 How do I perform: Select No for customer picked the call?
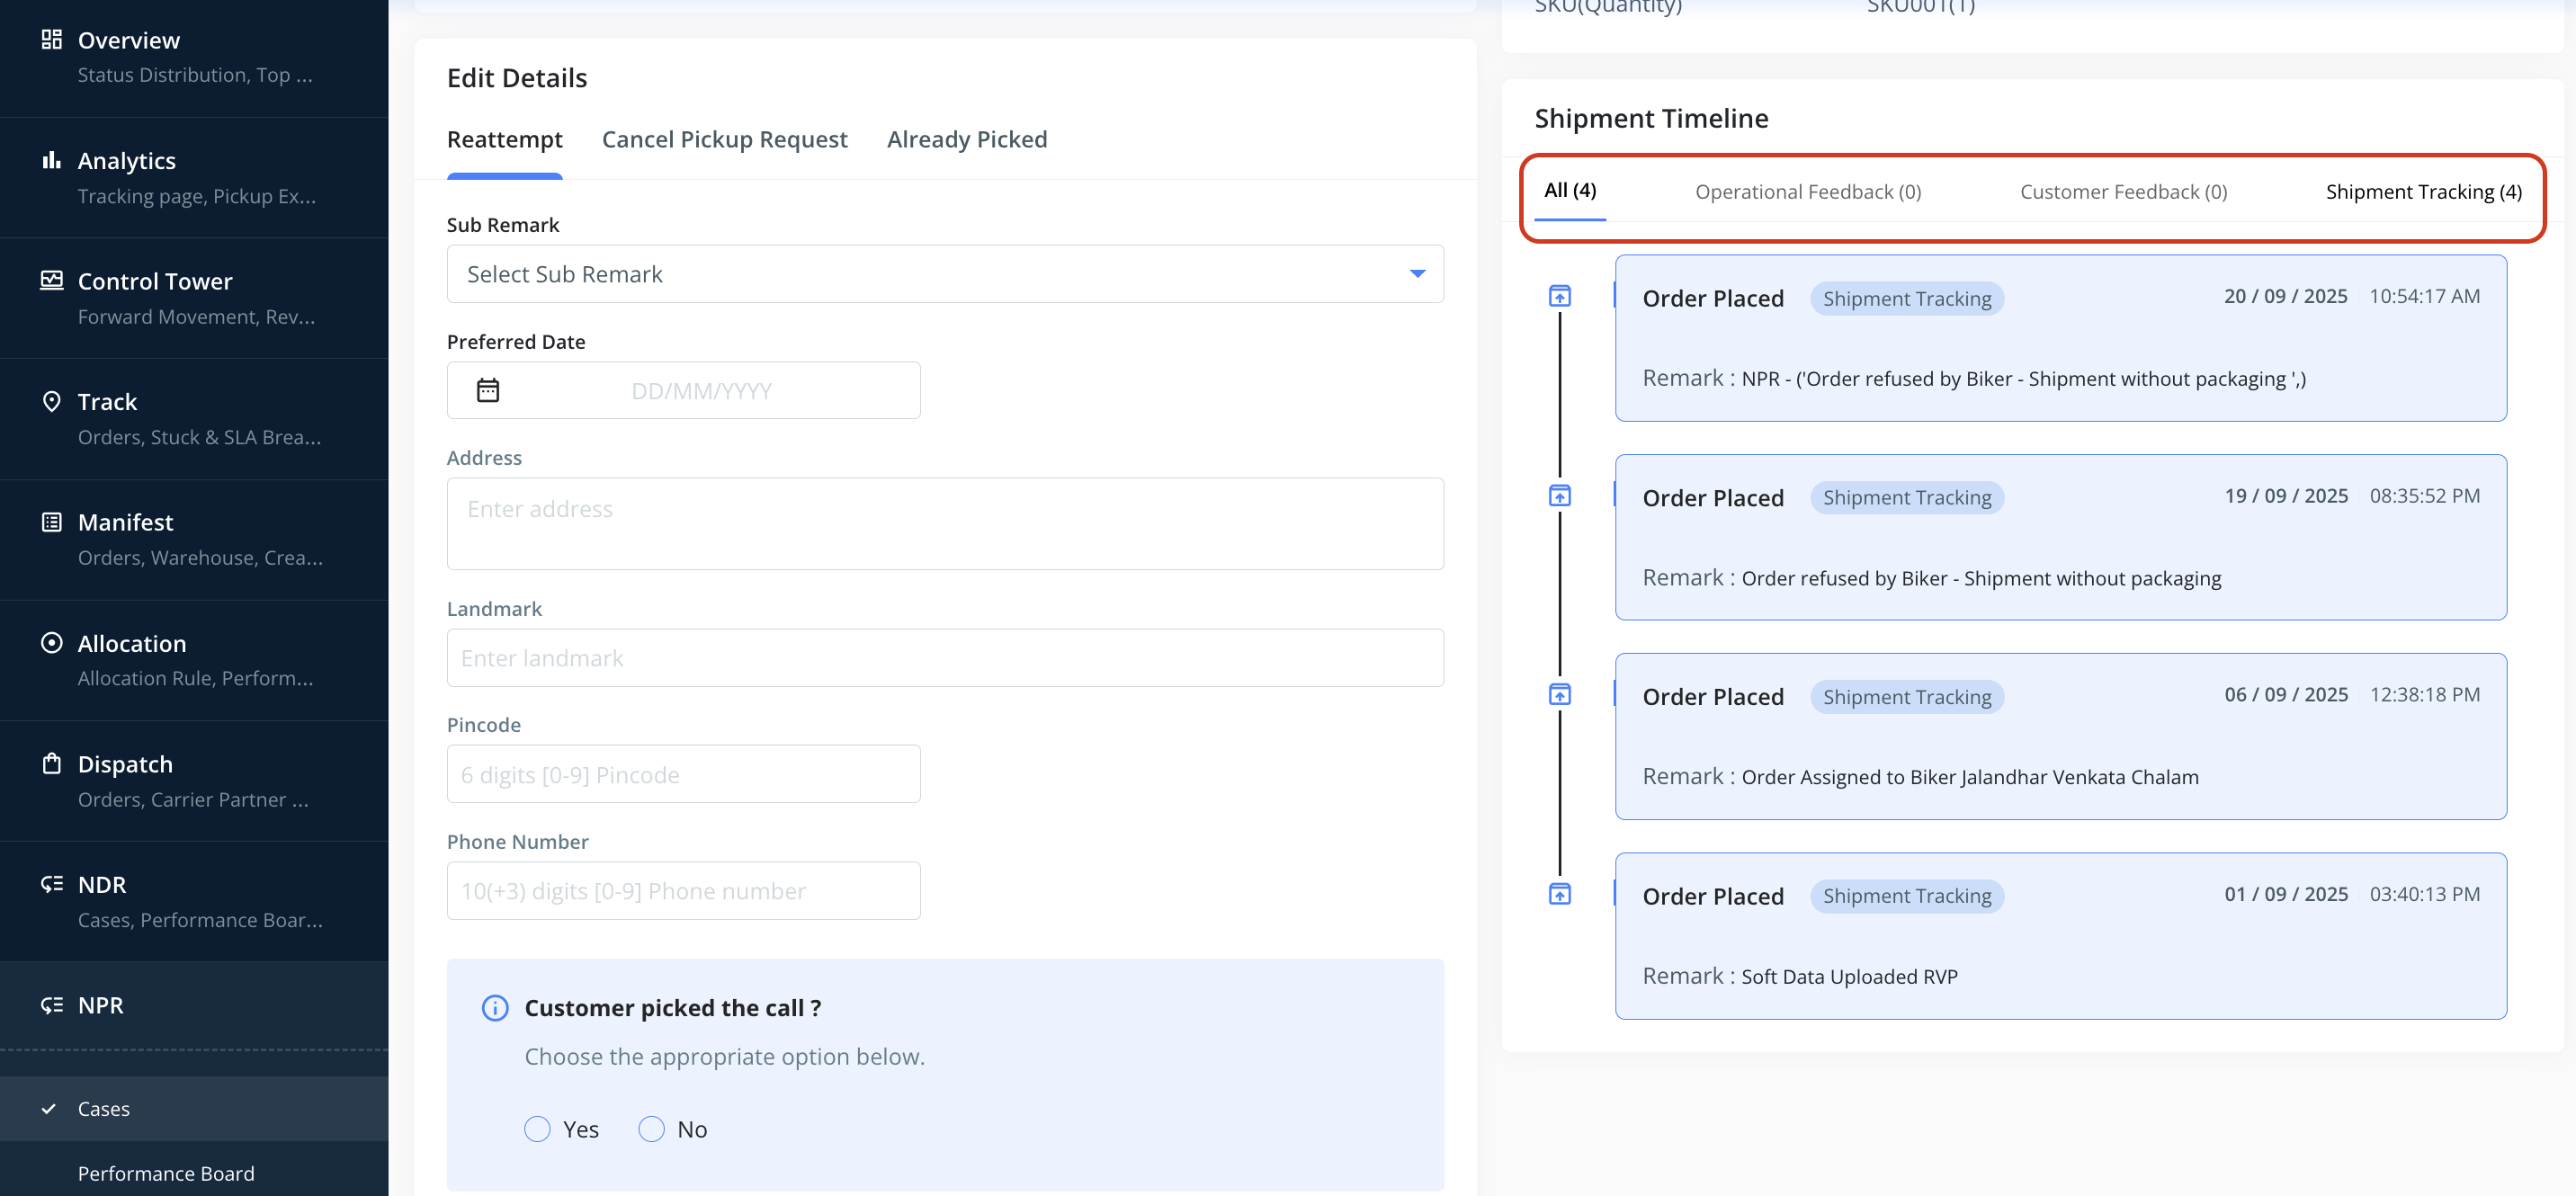coord(652,1129)
